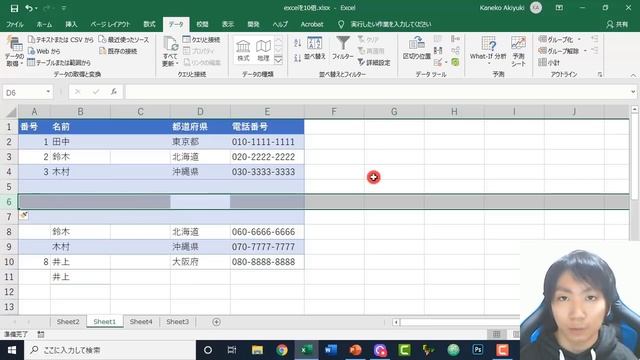
Task: Click 小計 (Subtotal) in Outline group
Action: point(549,62)
